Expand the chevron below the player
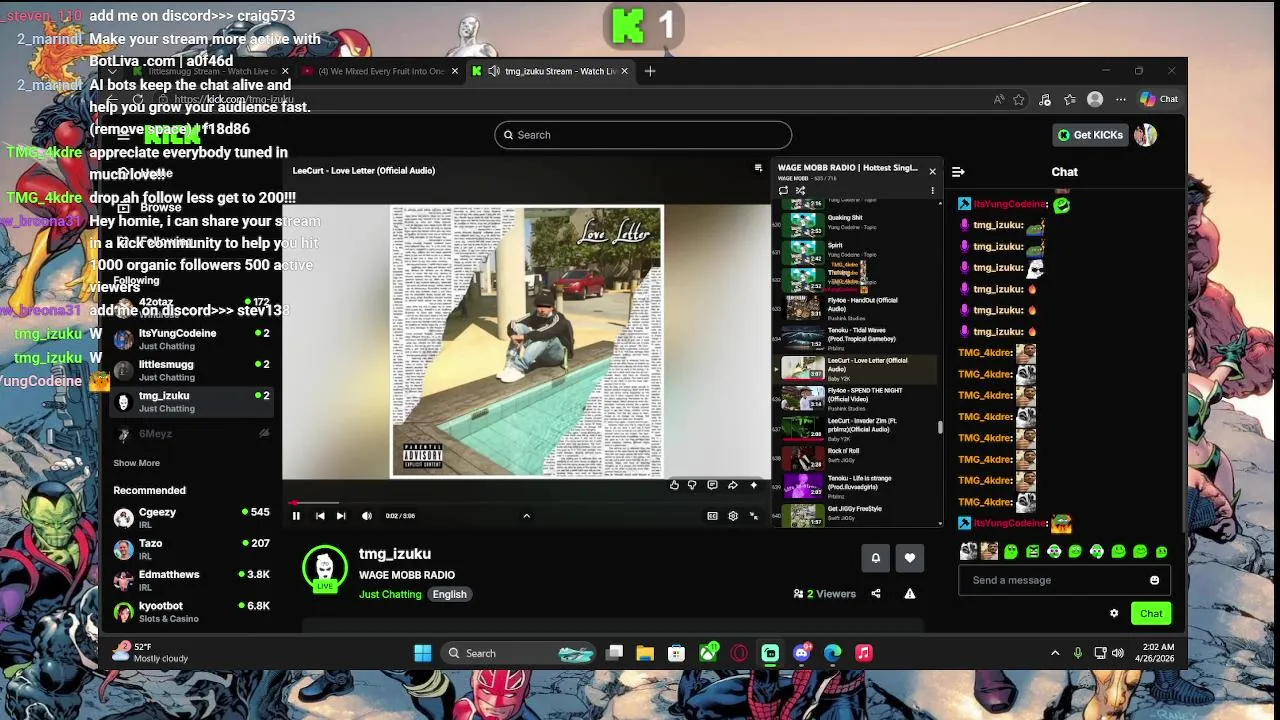Screen dimensions: 1280x720 coord(526,516)
